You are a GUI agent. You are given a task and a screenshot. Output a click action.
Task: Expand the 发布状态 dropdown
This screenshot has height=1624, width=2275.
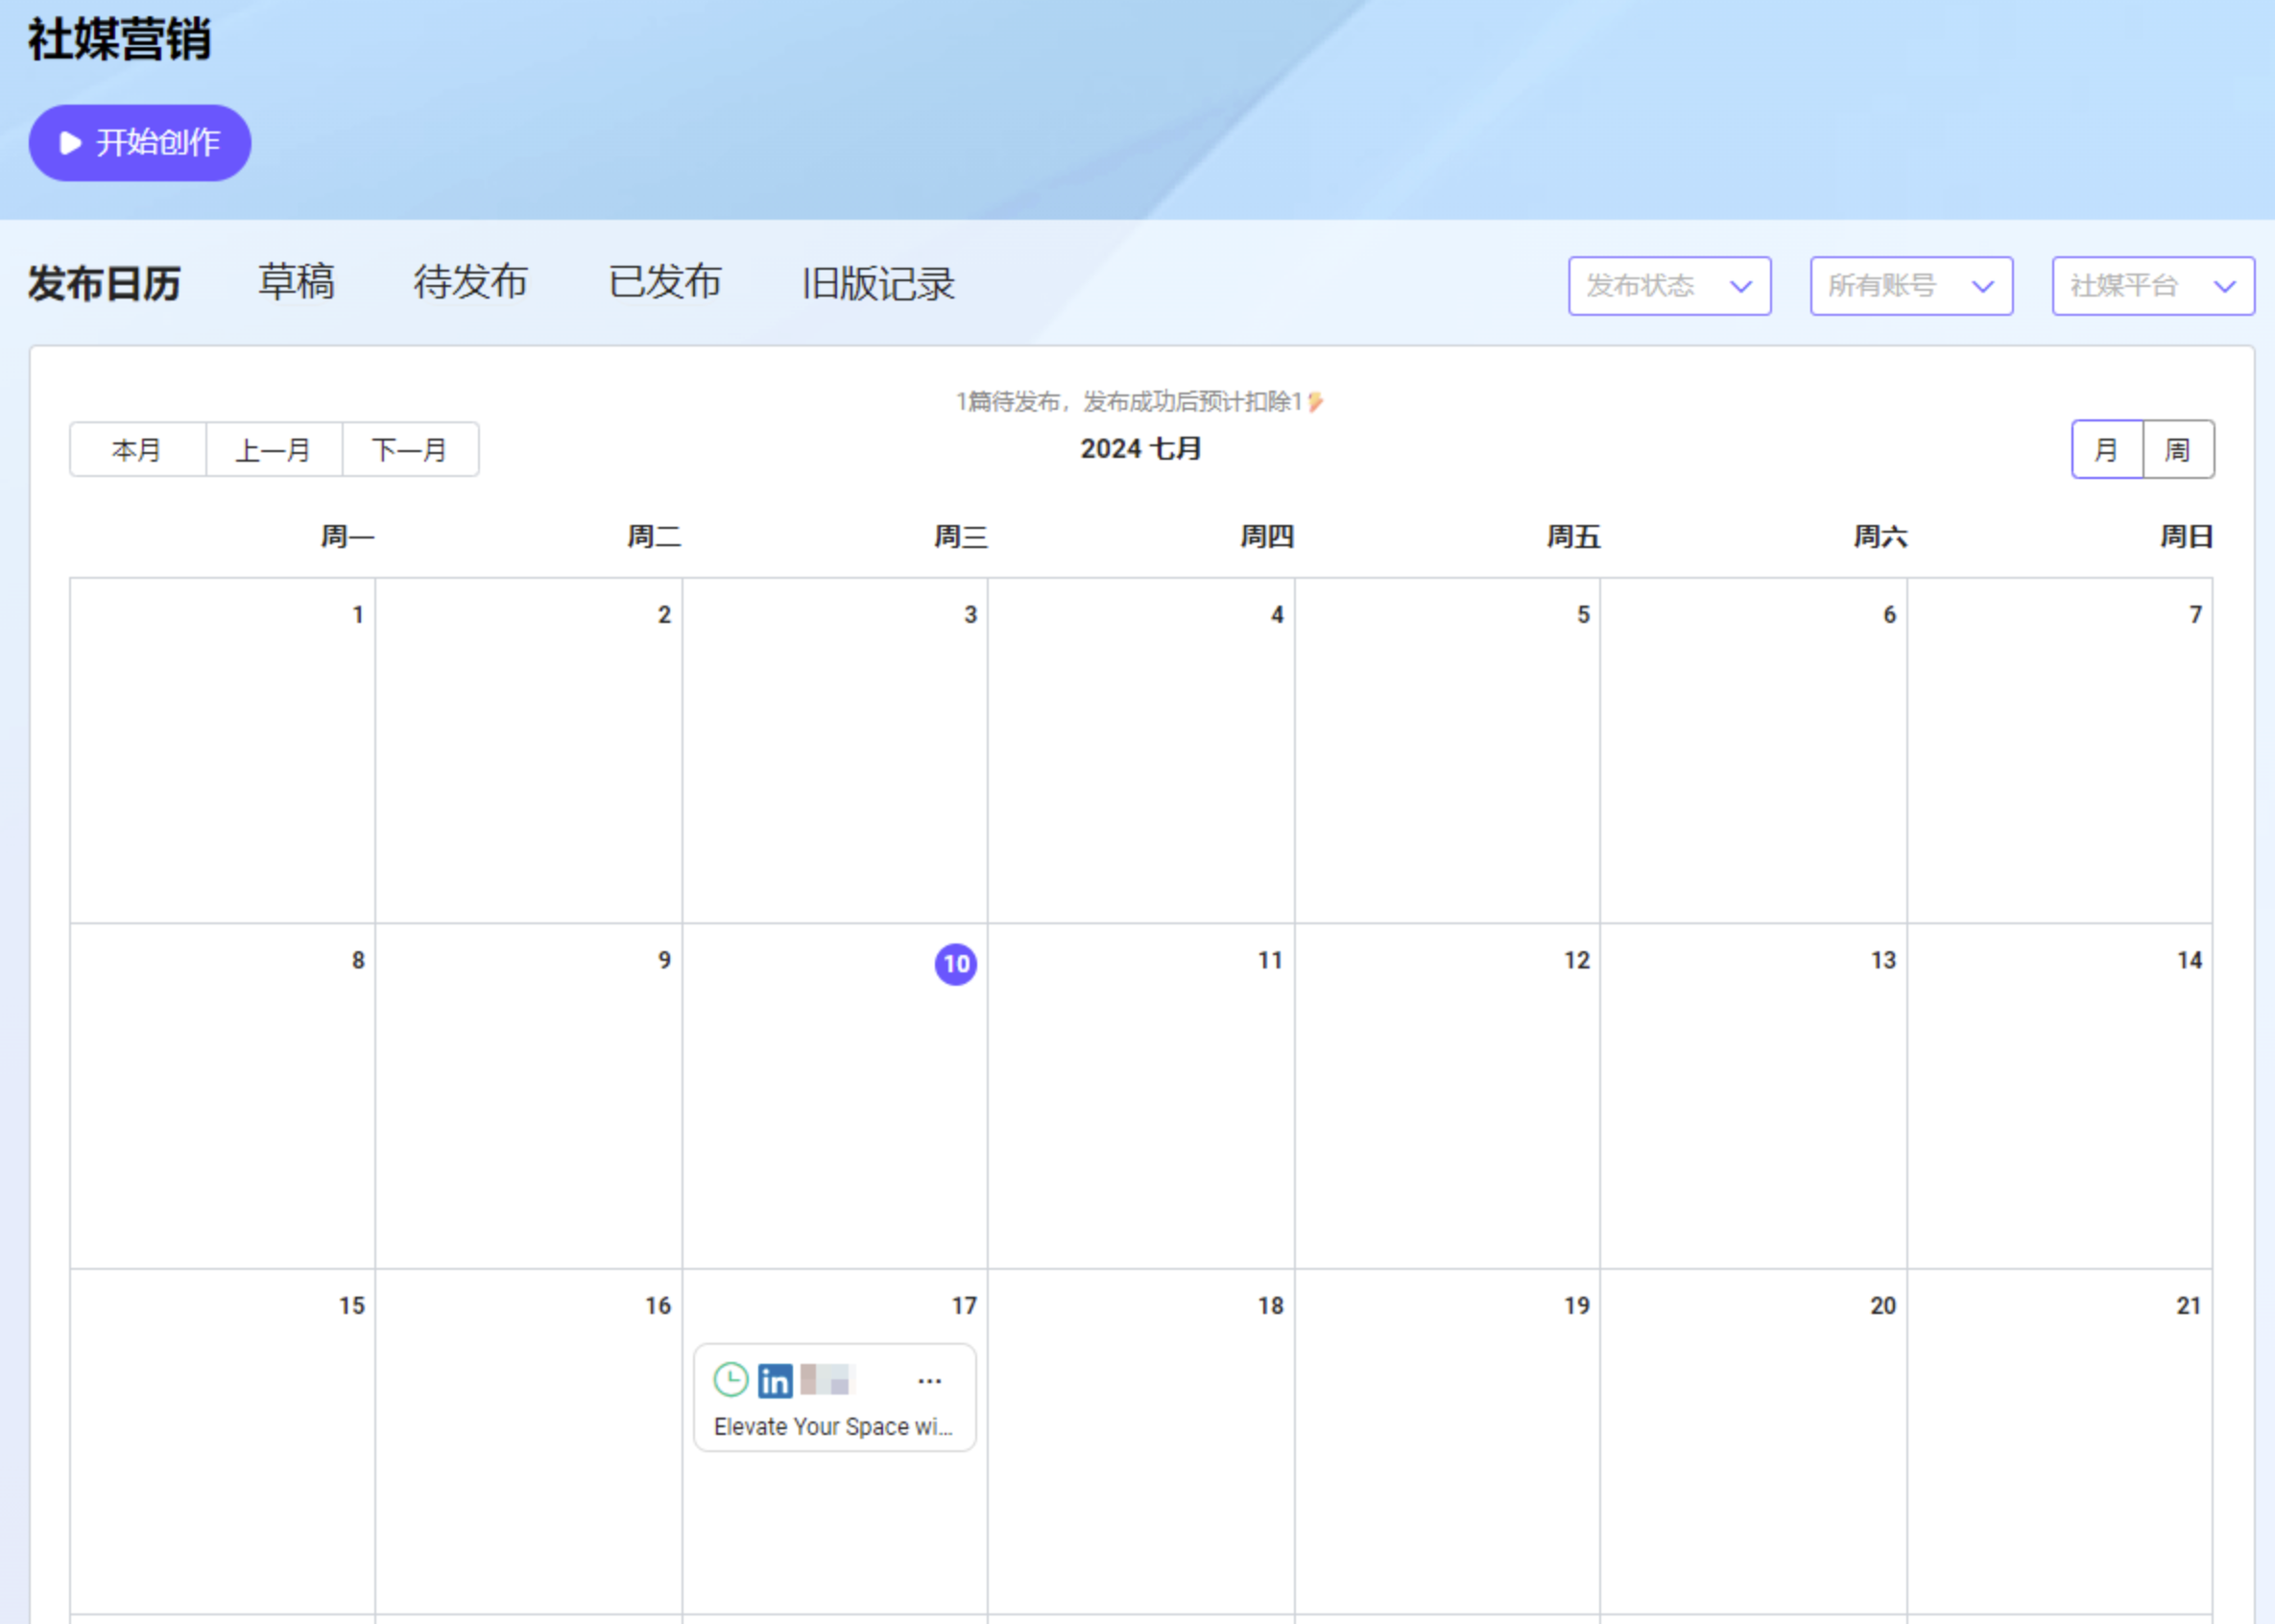[x=1669, y=286]
